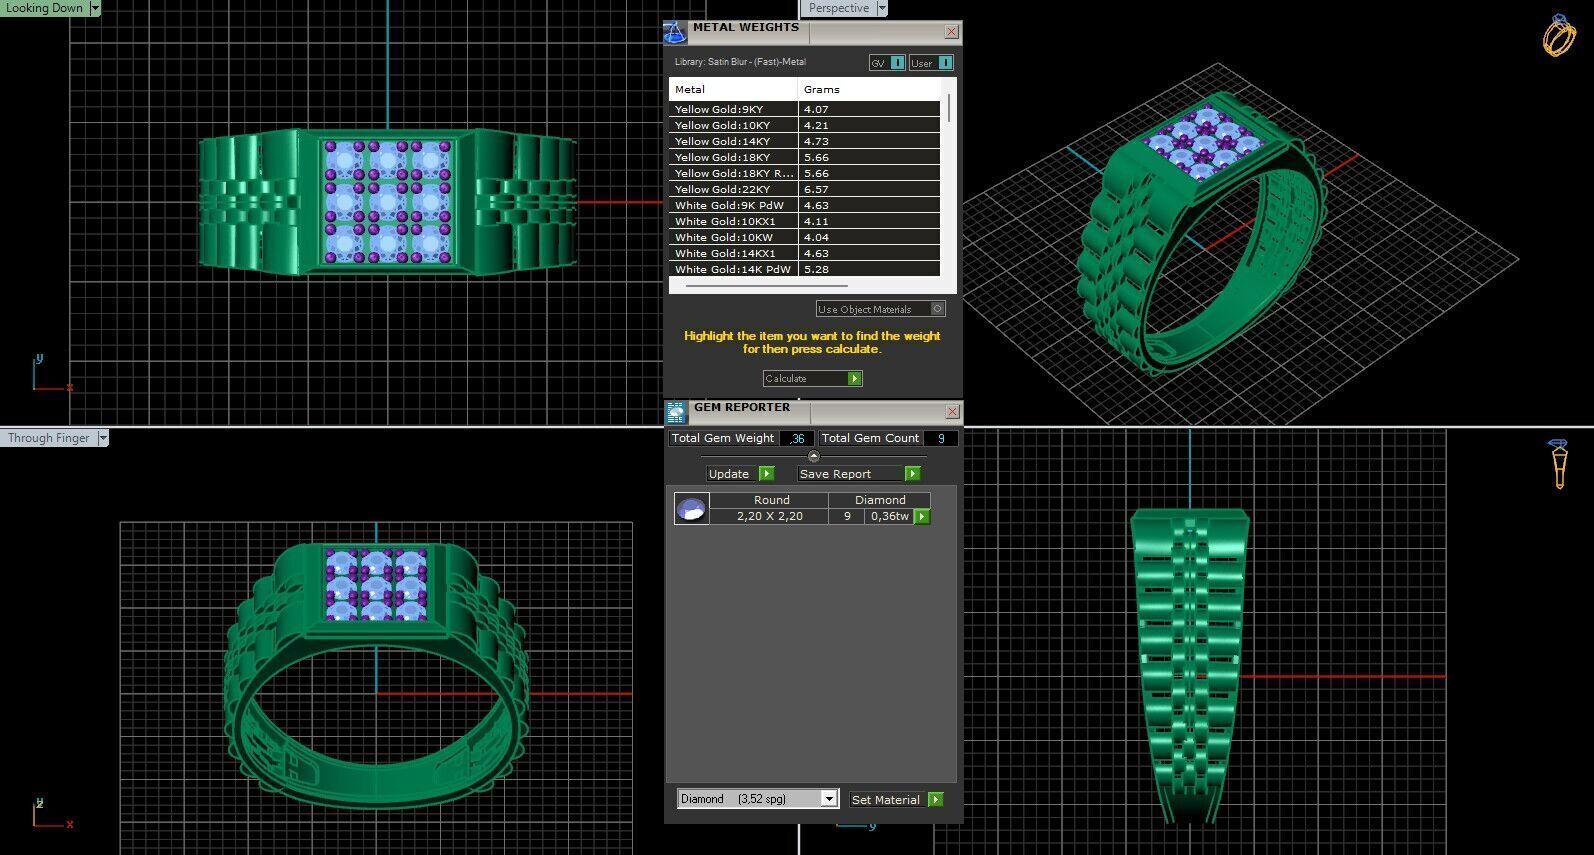Select the Through Finger viewport label

coord(49,438)
